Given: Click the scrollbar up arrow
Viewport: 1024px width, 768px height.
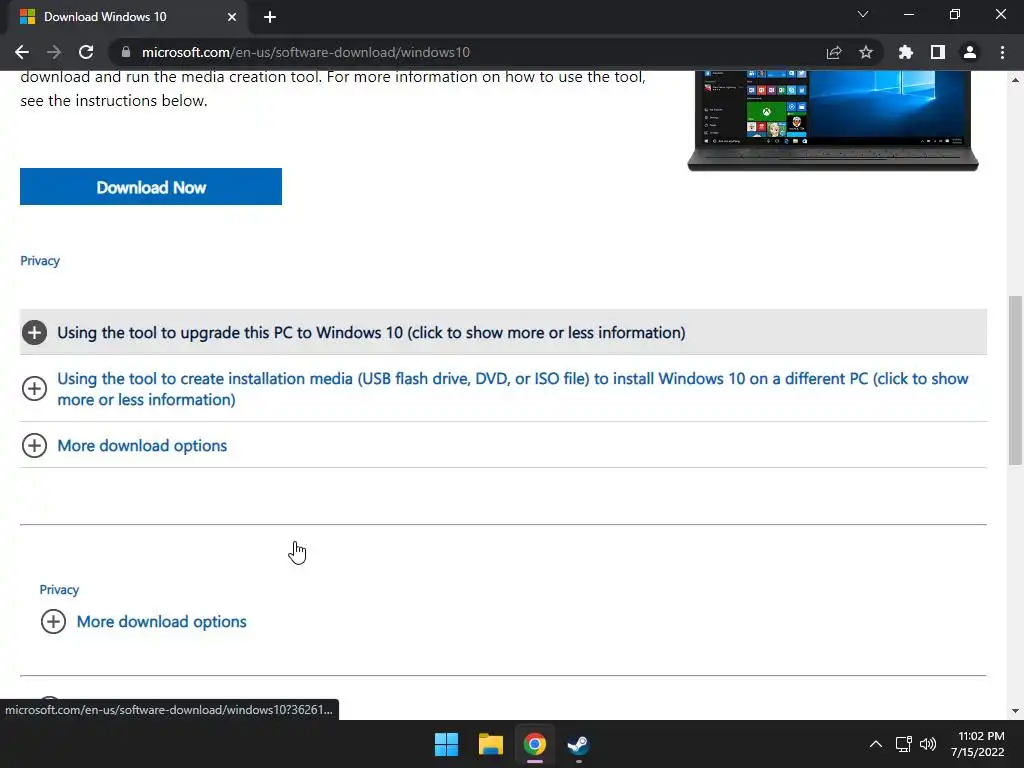Looking at the screenshot, I should 1015,80.
